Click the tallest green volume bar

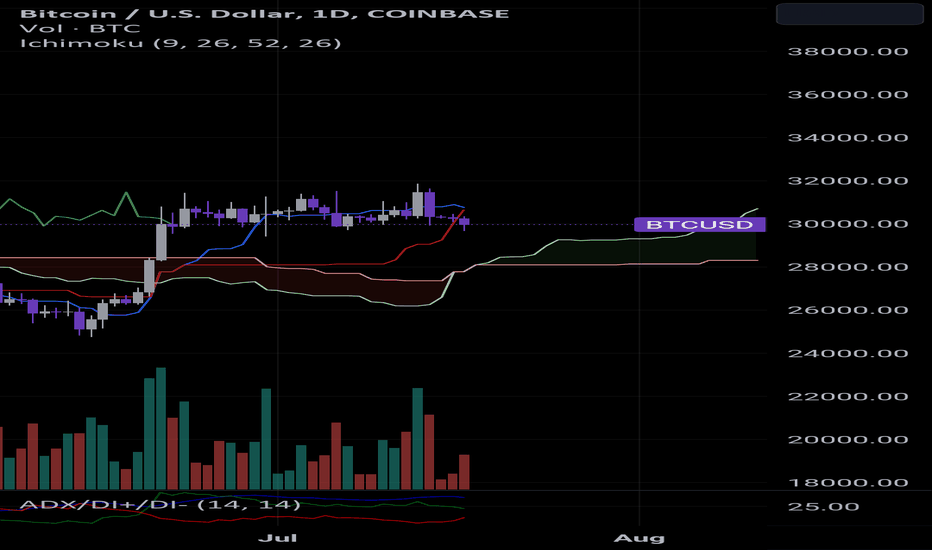click(160, 429)
